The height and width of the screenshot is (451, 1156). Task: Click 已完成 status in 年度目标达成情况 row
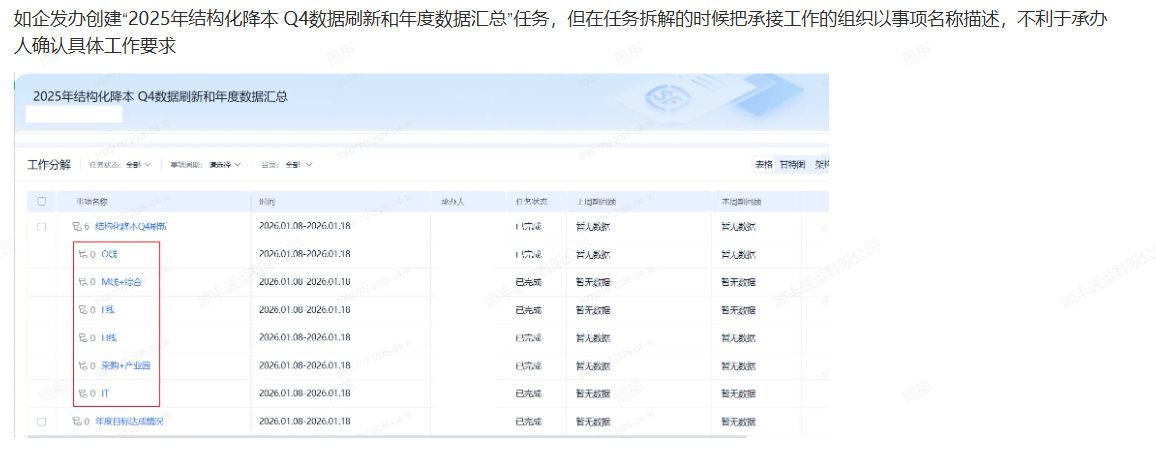point(528,422)
